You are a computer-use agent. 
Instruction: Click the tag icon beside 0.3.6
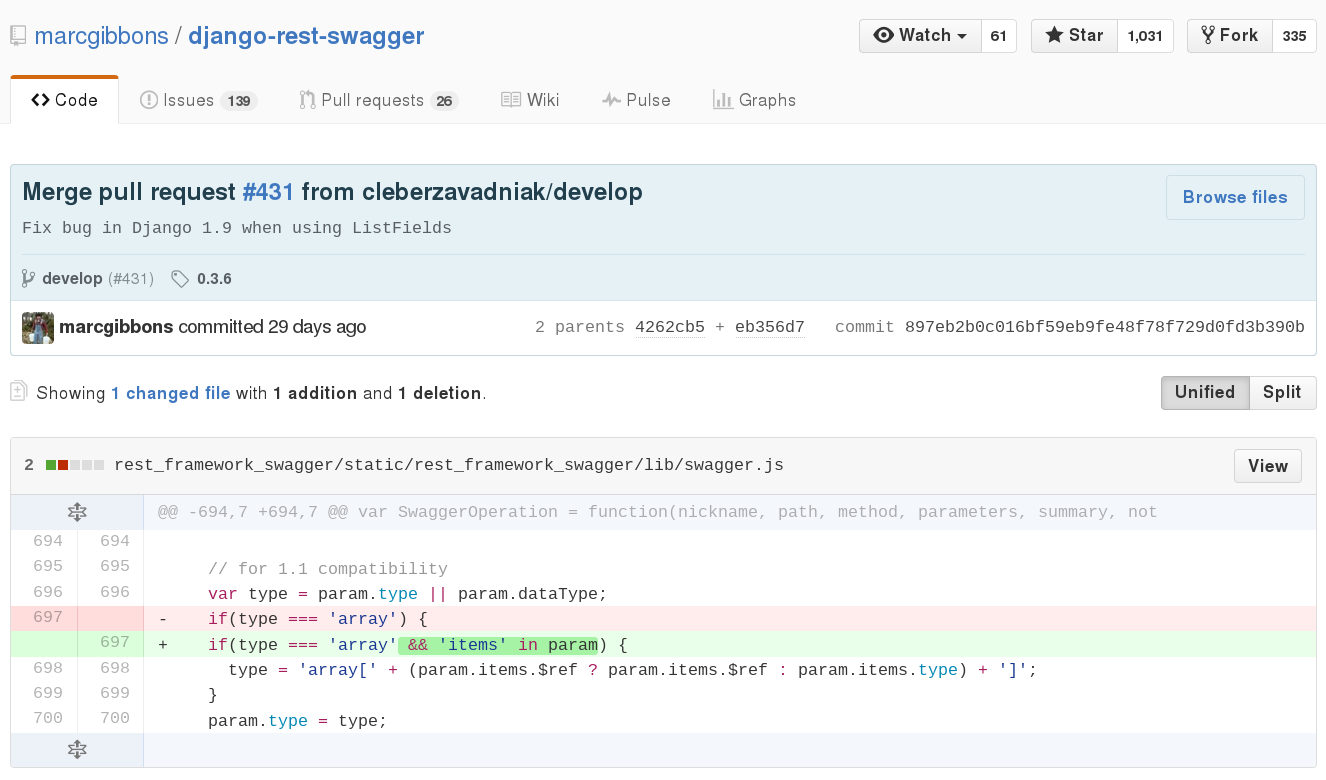tap(180, 279)
